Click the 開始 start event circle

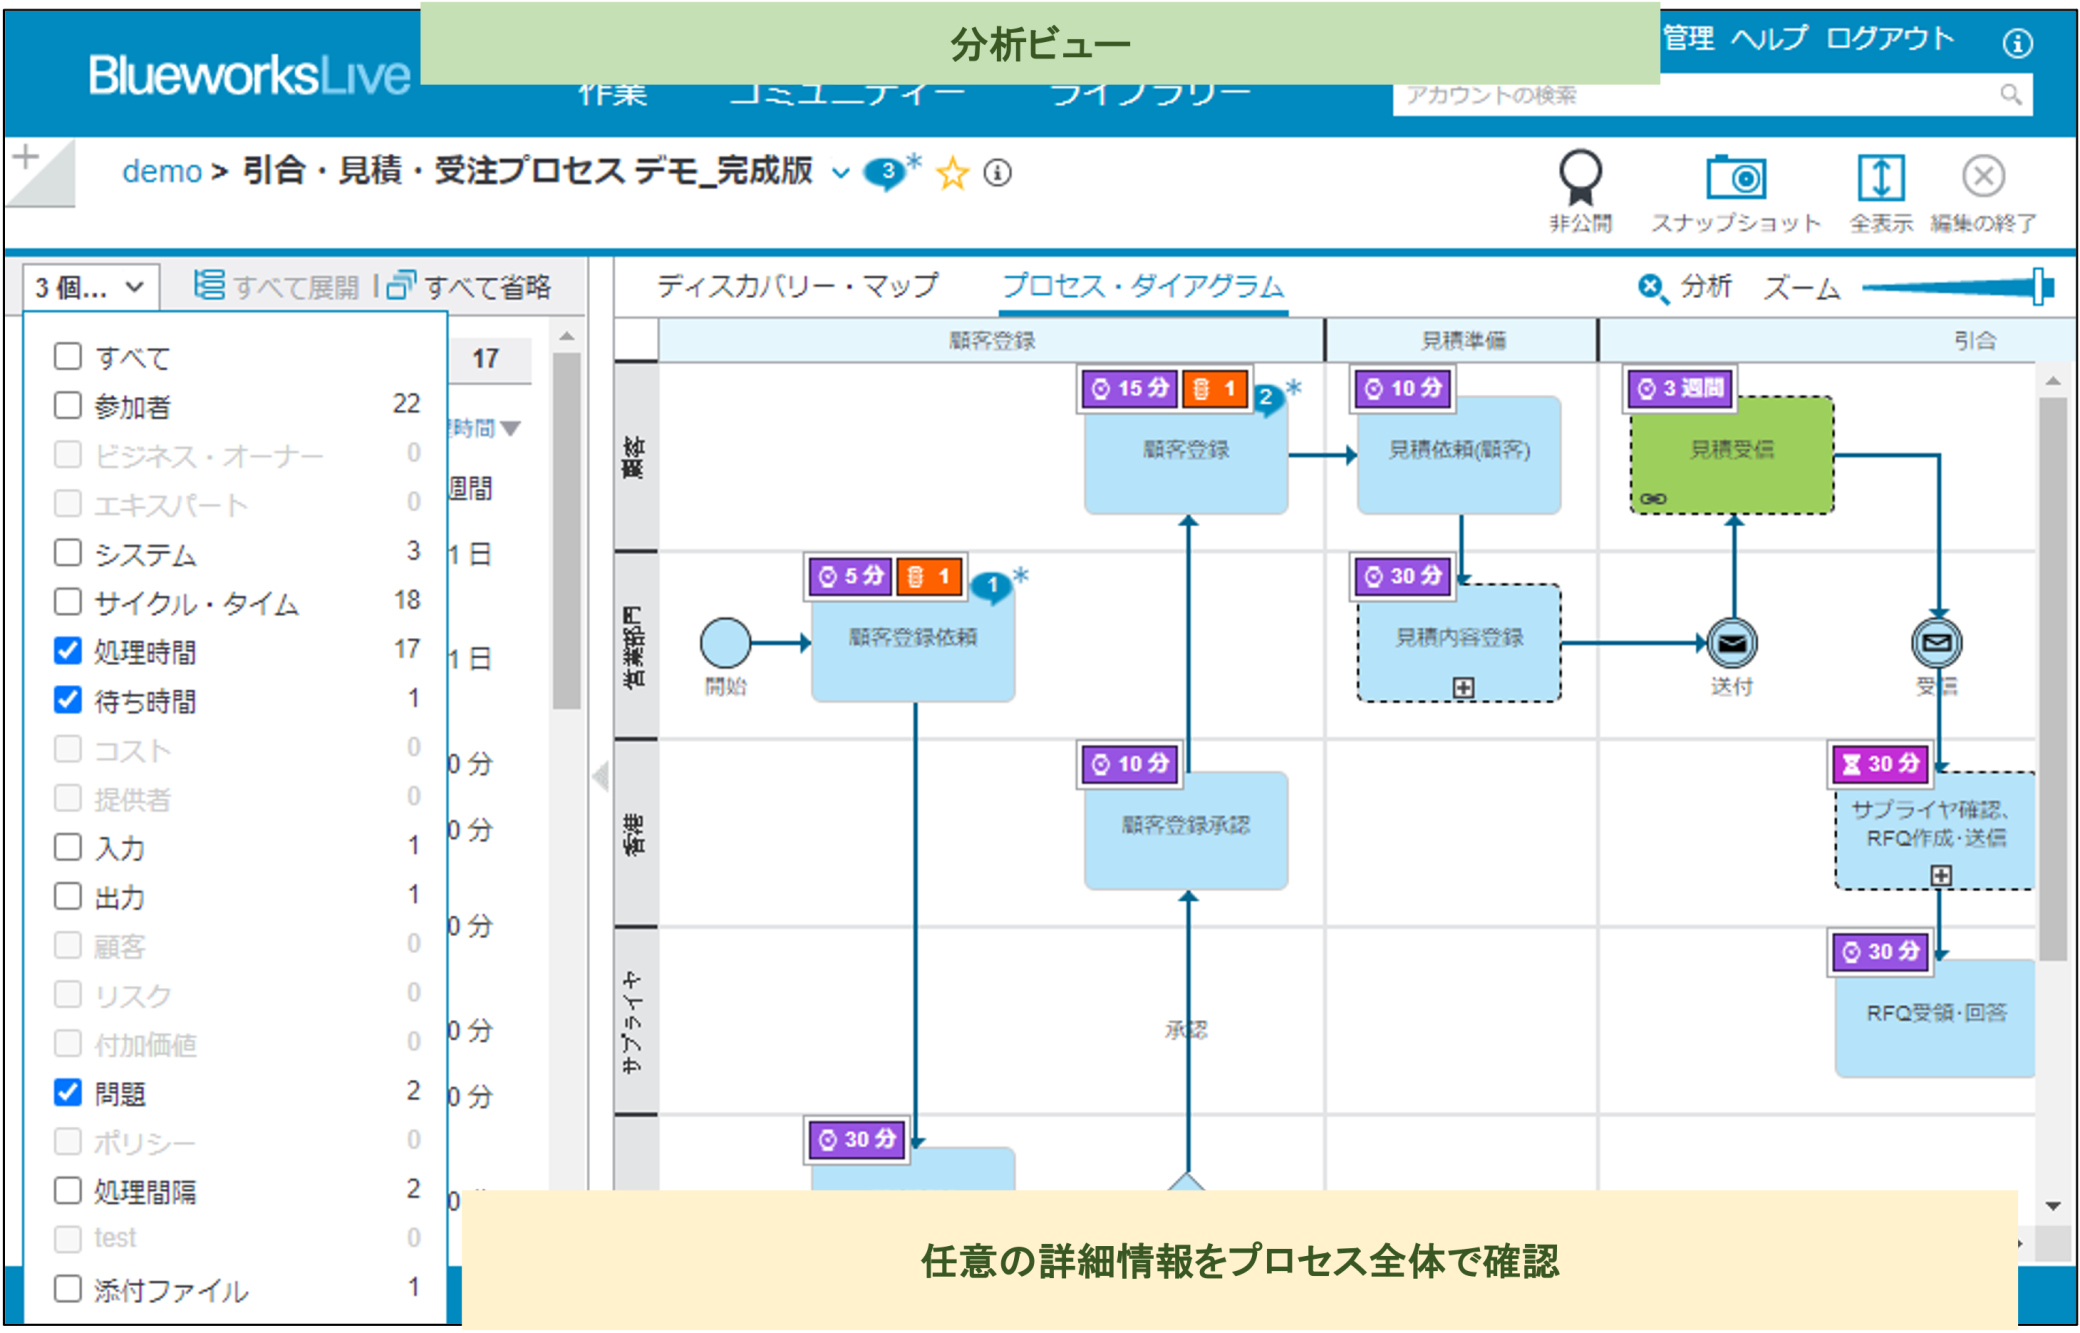click(725, 642)
